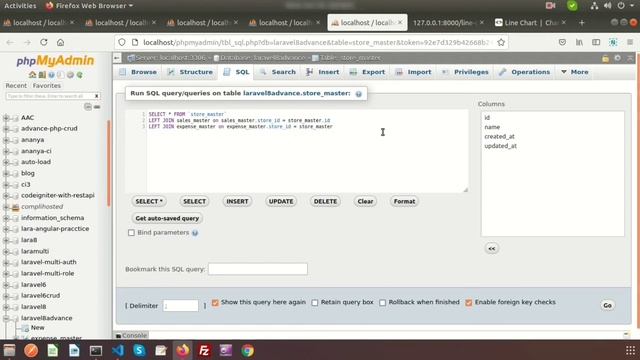Switch to the Browse tab
Image resolution: width=640 pixels, height=360 pixels.
click(x=138, y=72)
